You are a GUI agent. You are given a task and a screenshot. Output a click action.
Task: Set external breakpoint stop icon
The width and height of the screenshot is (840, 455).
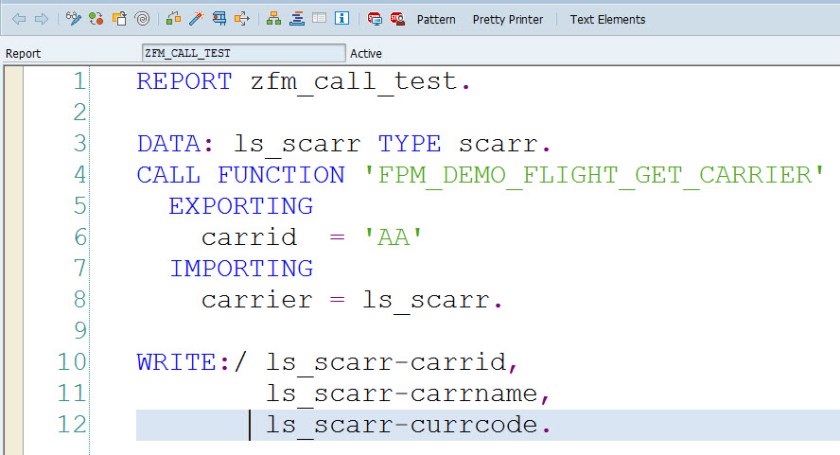398,19
